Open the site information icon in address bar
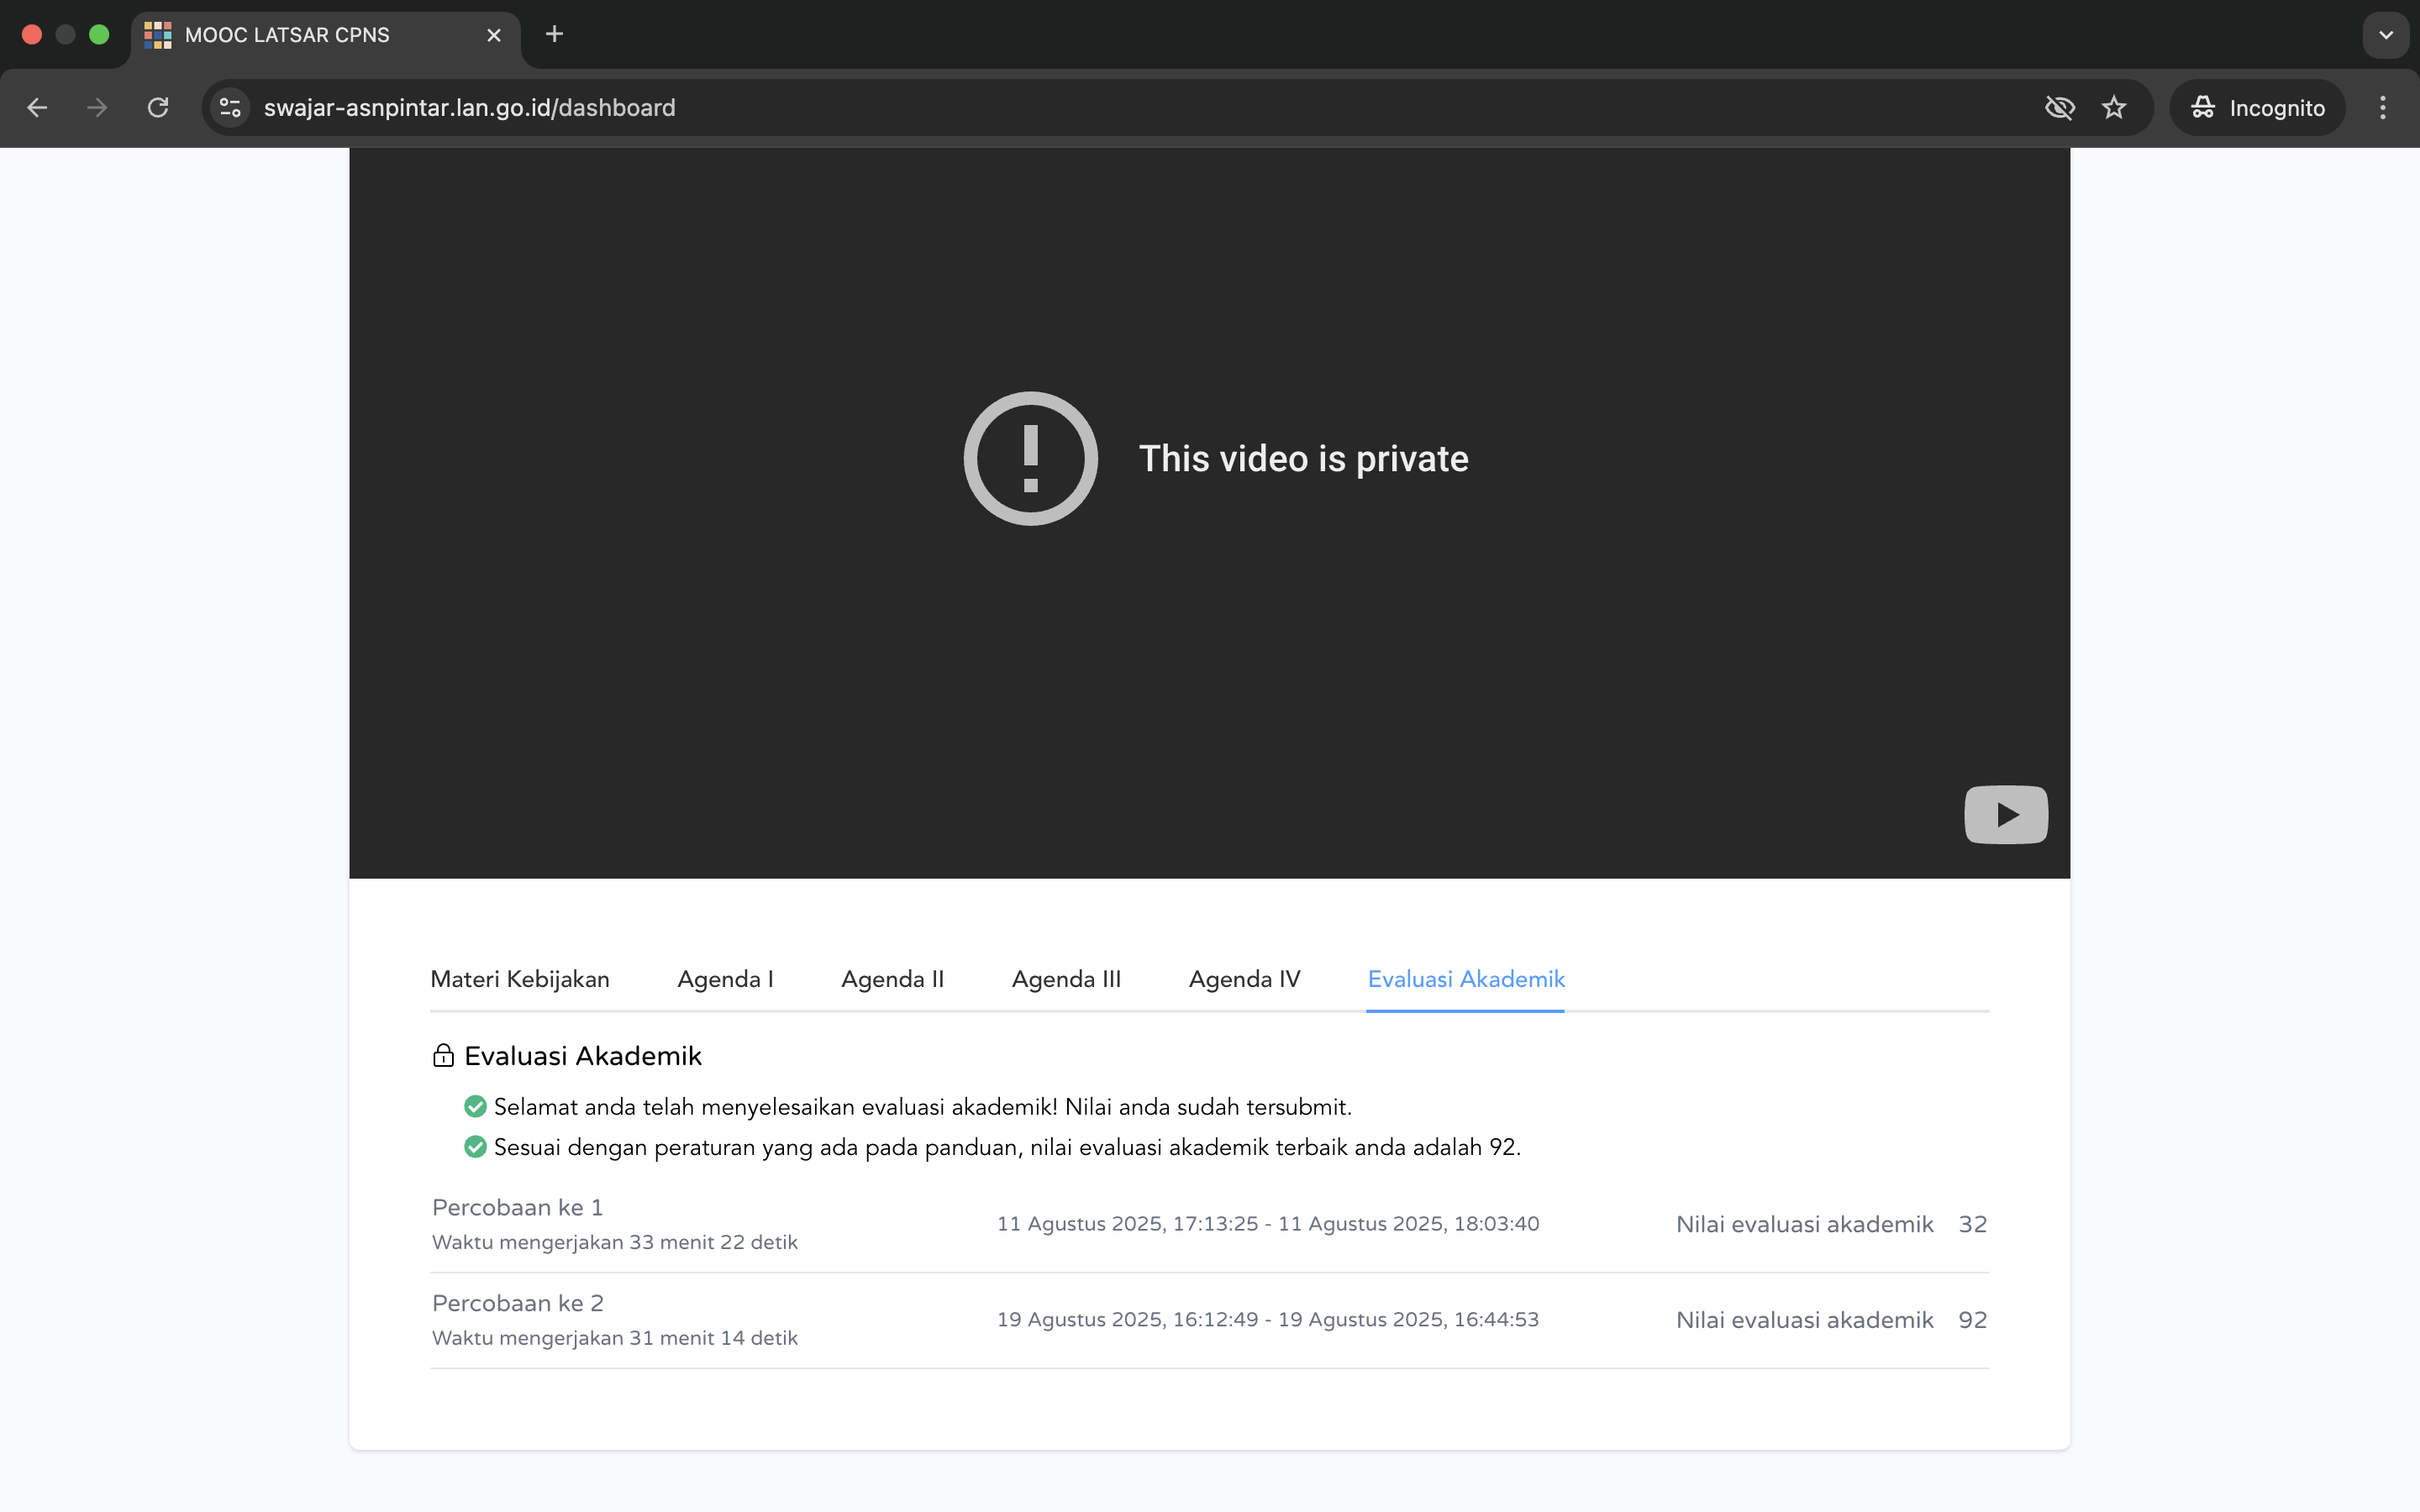The width and height of the screenshot is (2420, 1512). click(231, 108)
